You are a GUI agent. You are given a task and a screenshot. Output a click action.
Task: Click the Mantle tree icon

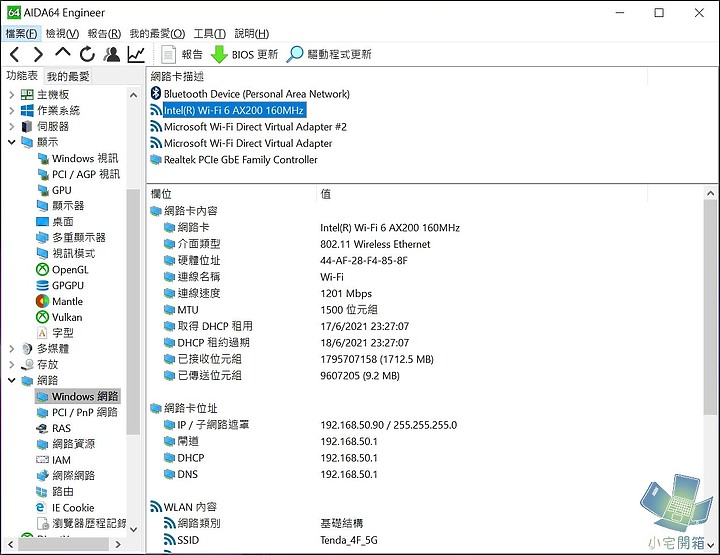pos(43,301)
